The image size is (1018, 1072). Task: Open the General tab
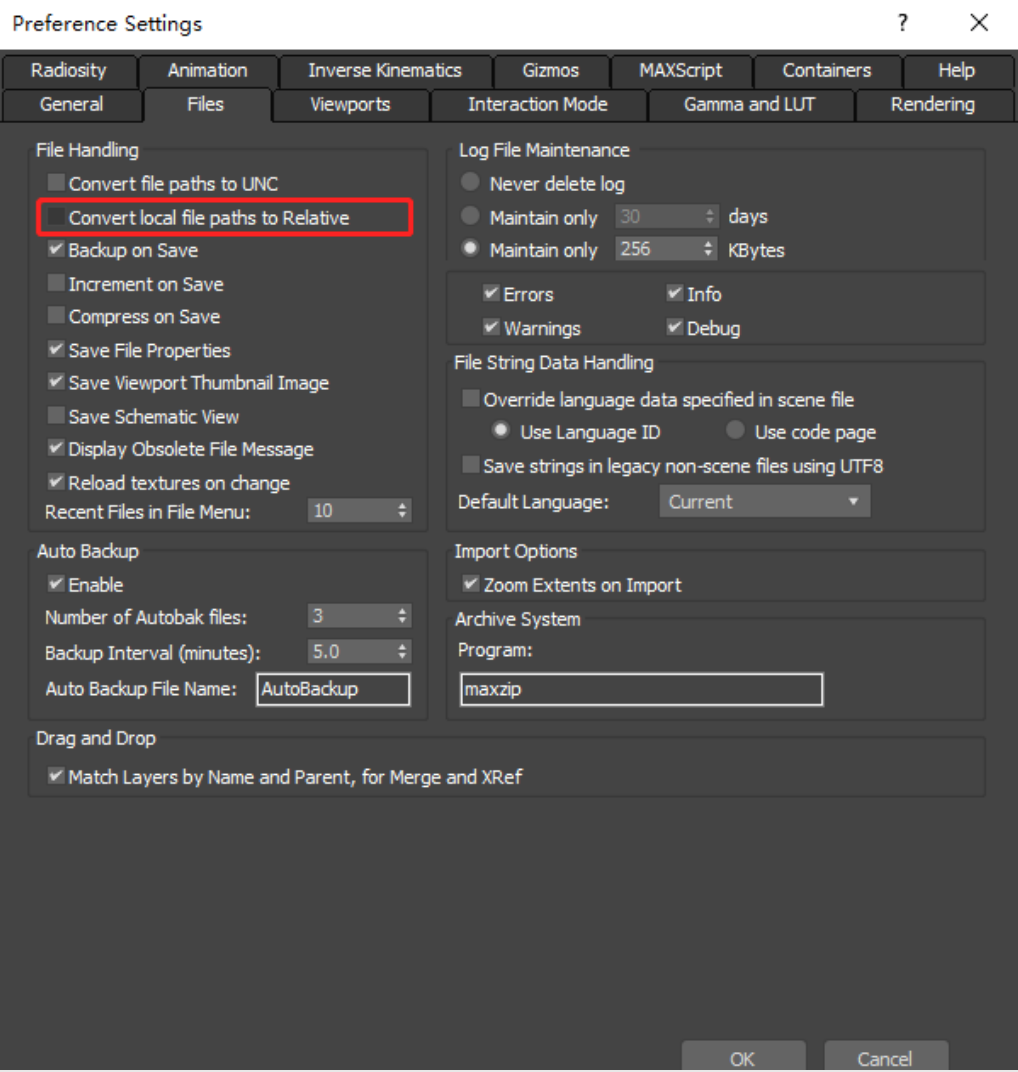point(72,105)
